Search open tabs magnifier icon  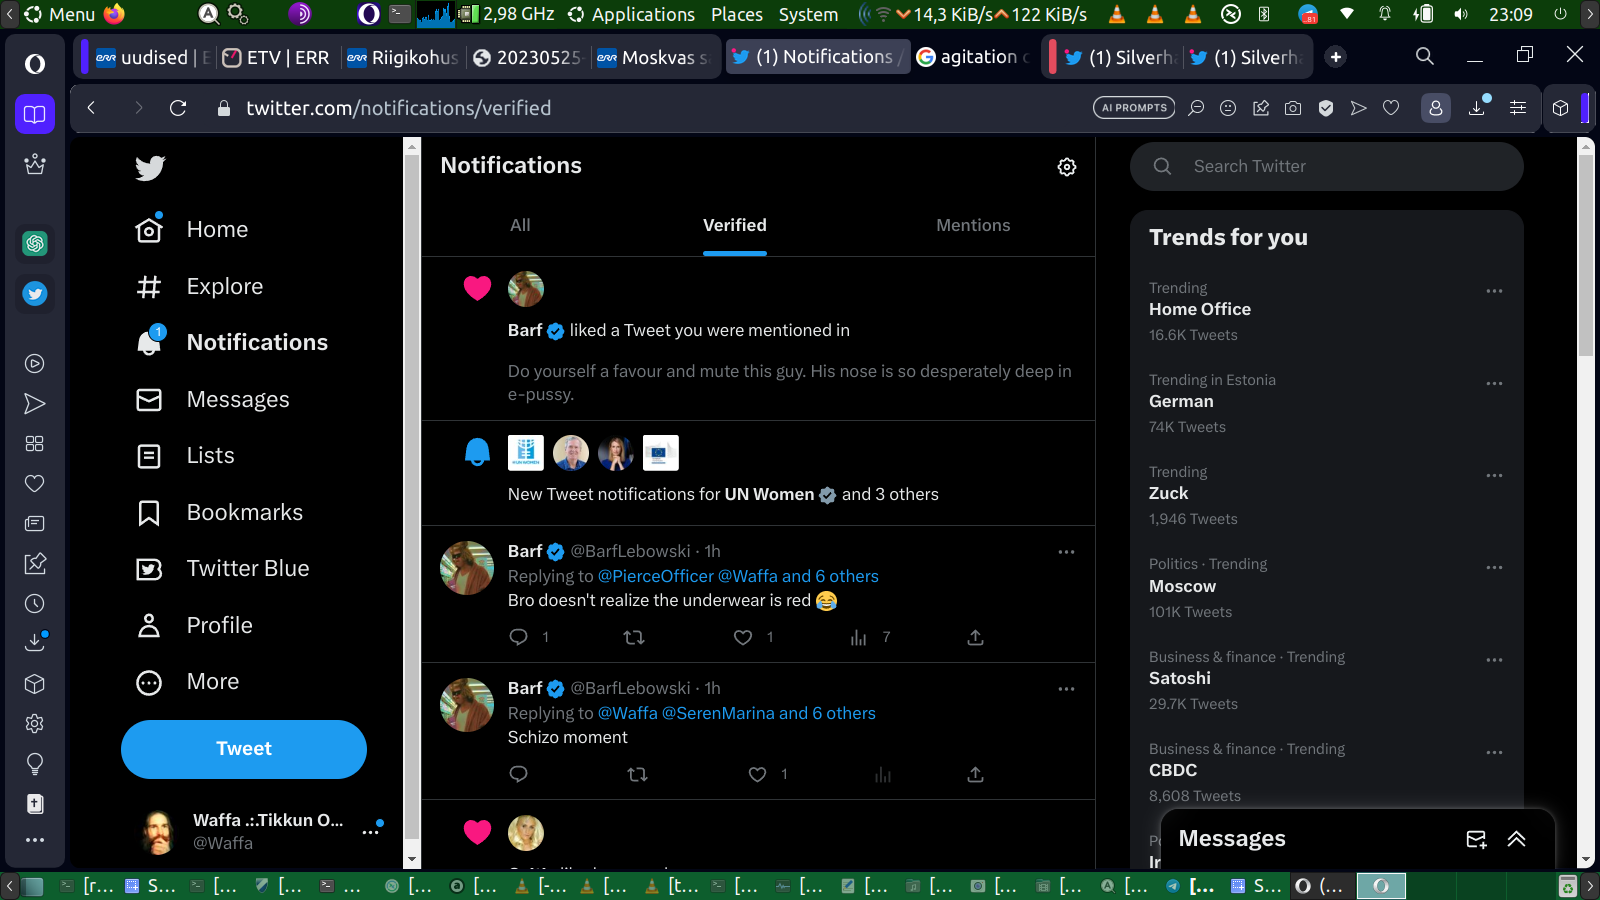click(x=1425, y=56)
